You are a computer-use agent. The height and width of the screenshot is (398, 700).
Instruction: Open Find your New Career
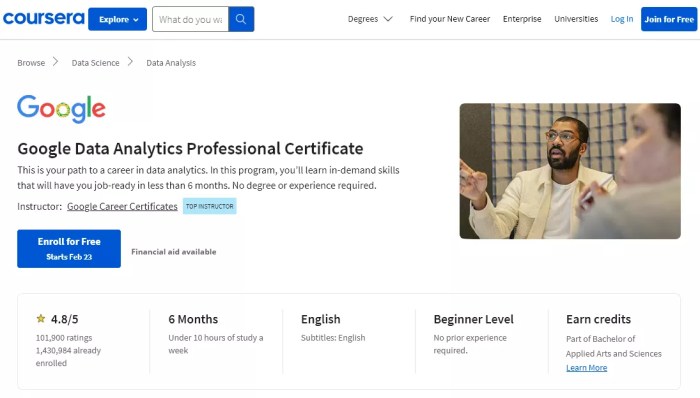click(450, 19)
